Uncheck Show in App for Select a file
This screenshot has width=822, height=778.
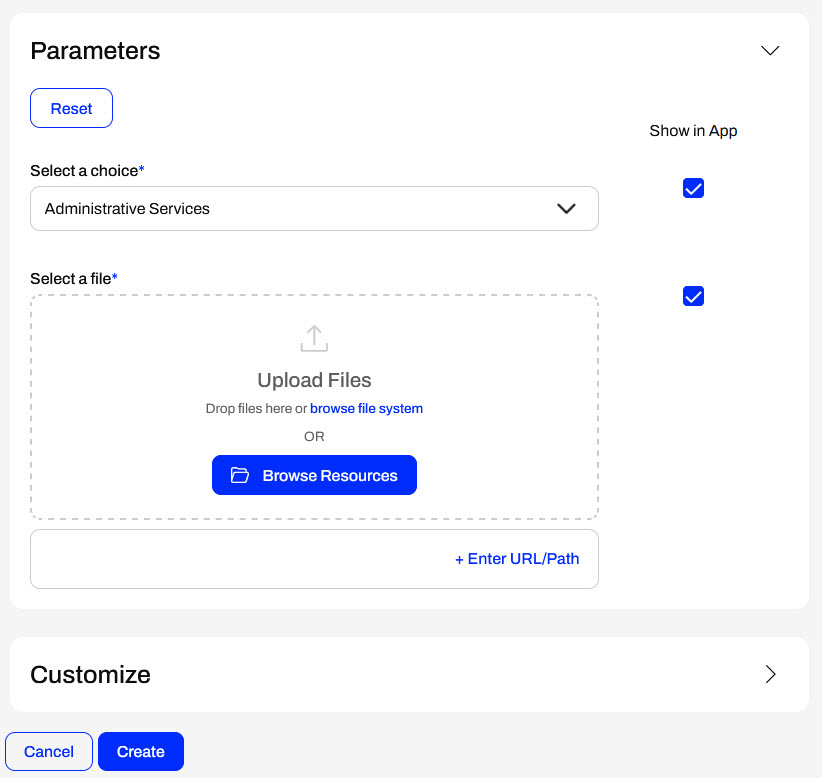pyautogui.click(x=693, y=296)
